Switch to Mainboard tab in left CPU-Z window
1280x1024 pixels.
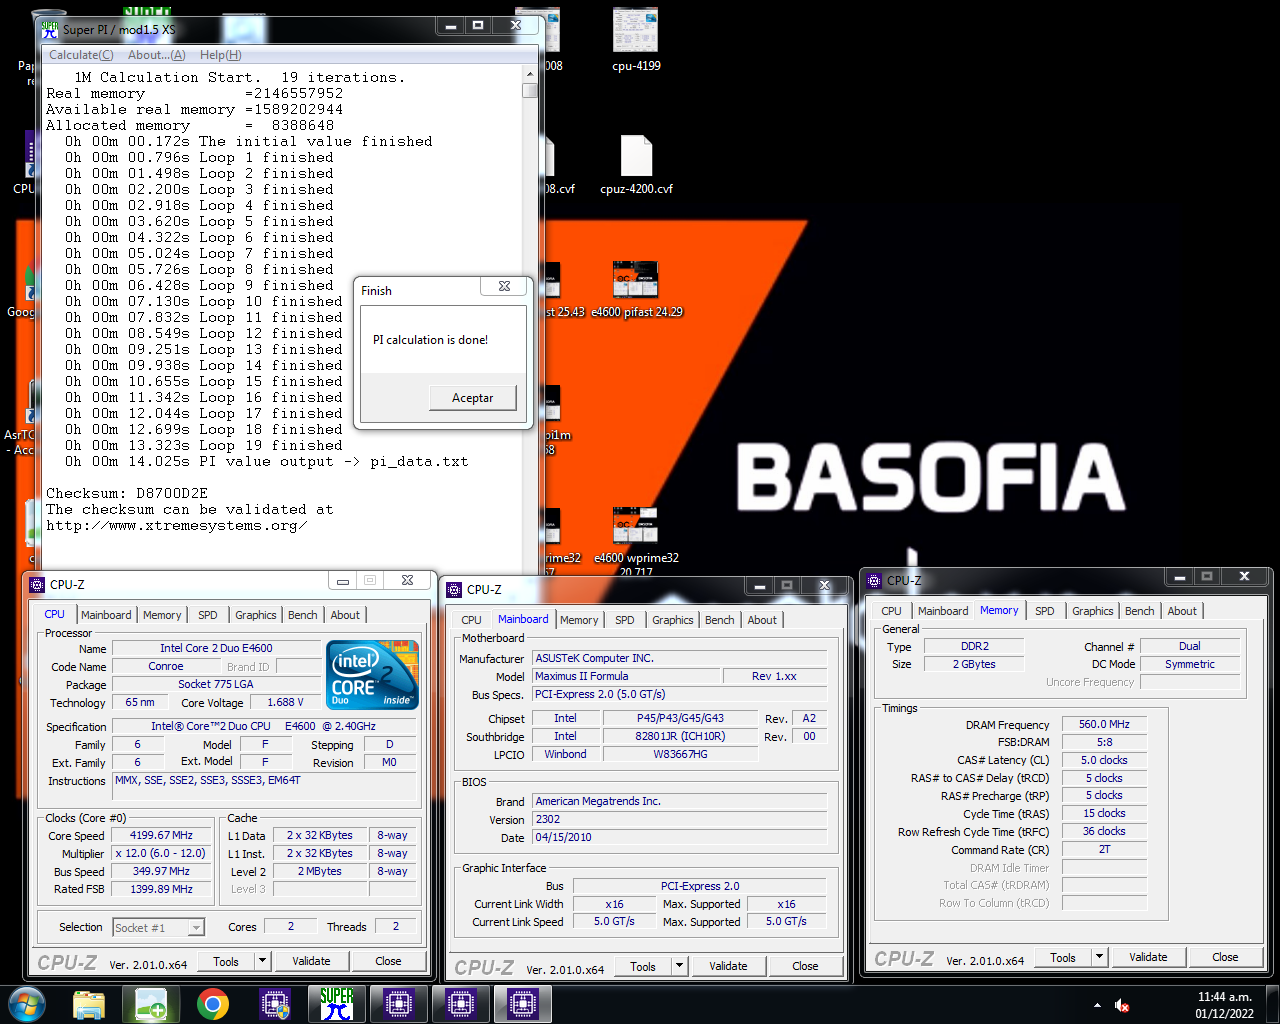106,615
